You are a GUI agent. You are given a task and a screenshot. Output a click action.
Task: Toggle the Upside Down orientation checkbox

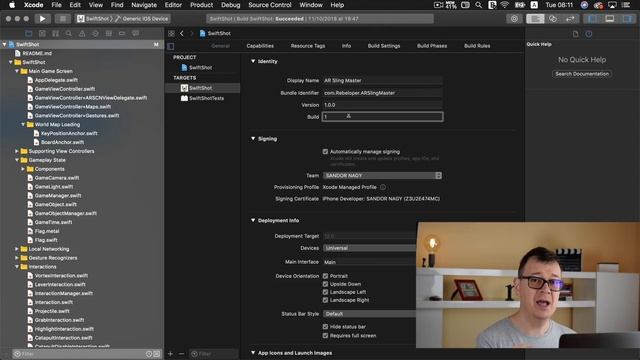325,284
